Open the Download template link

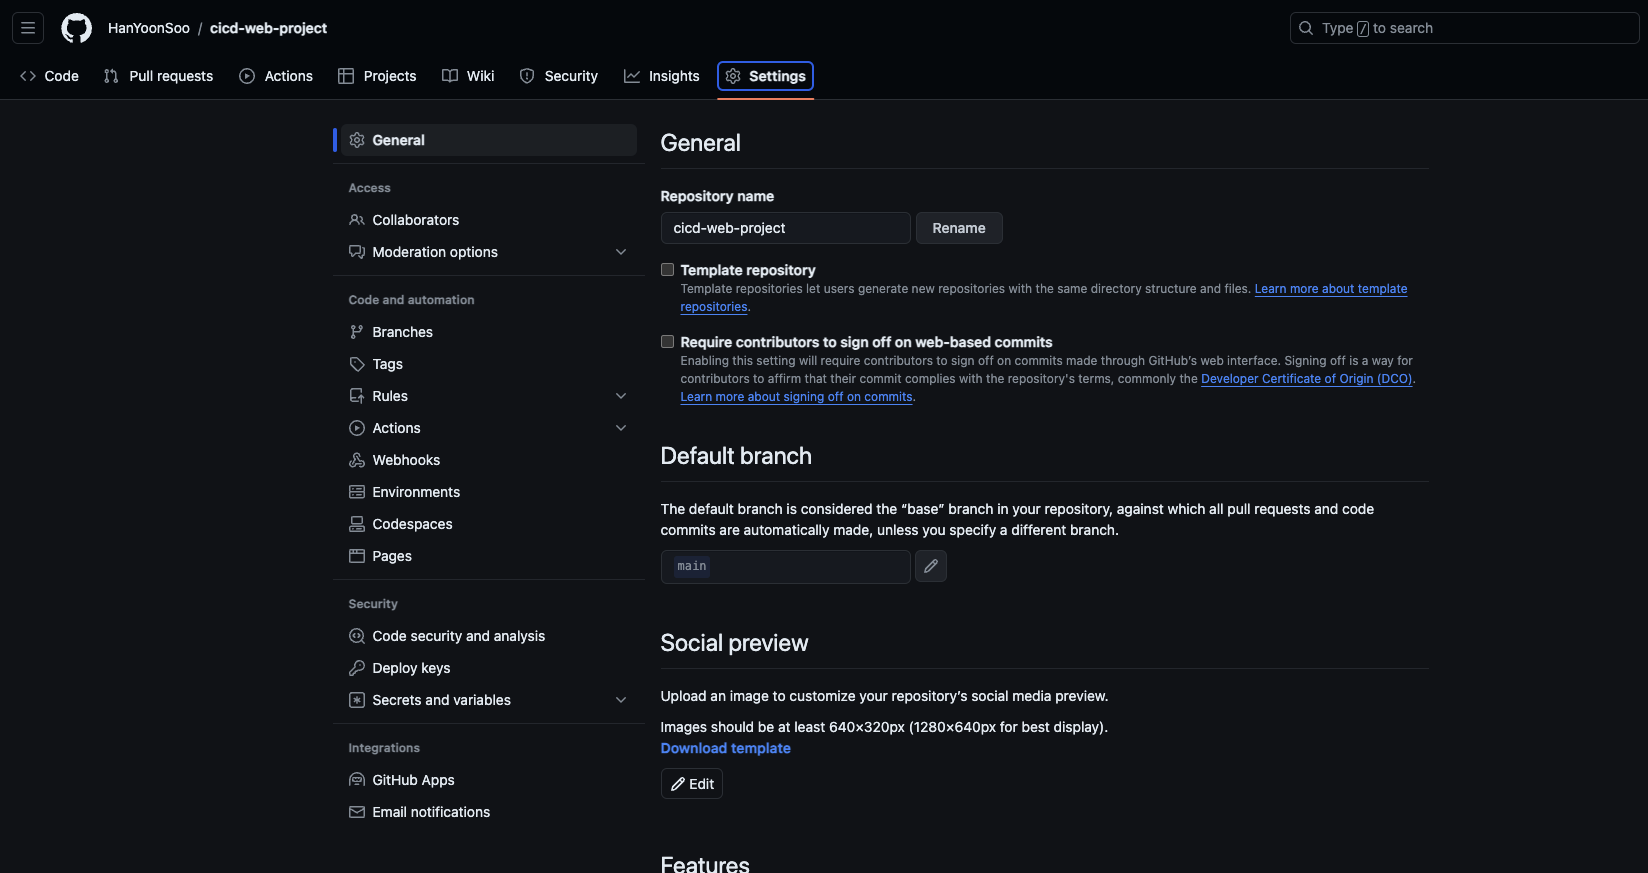pos(726,748)
